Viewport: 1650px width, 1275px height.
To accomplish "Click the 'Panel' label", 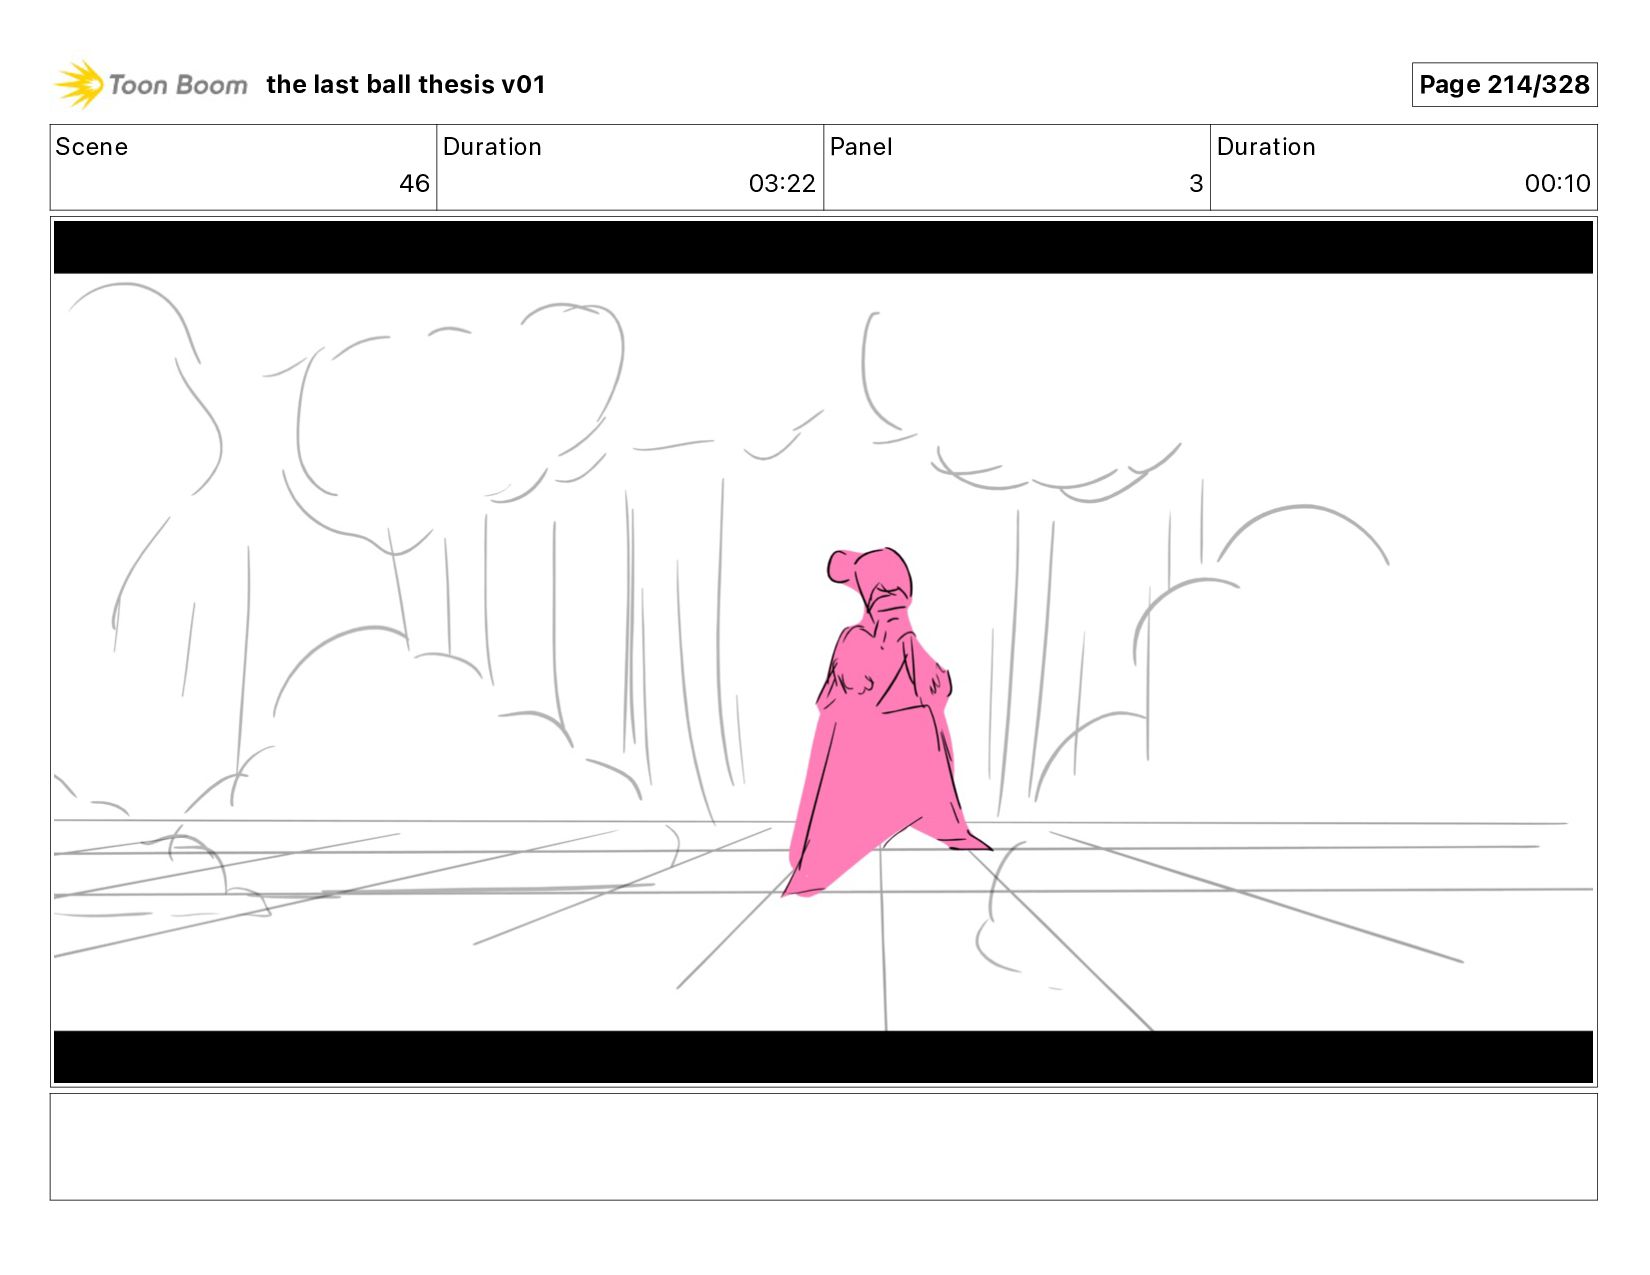I will pyautogui.click(x=861, y=147).
